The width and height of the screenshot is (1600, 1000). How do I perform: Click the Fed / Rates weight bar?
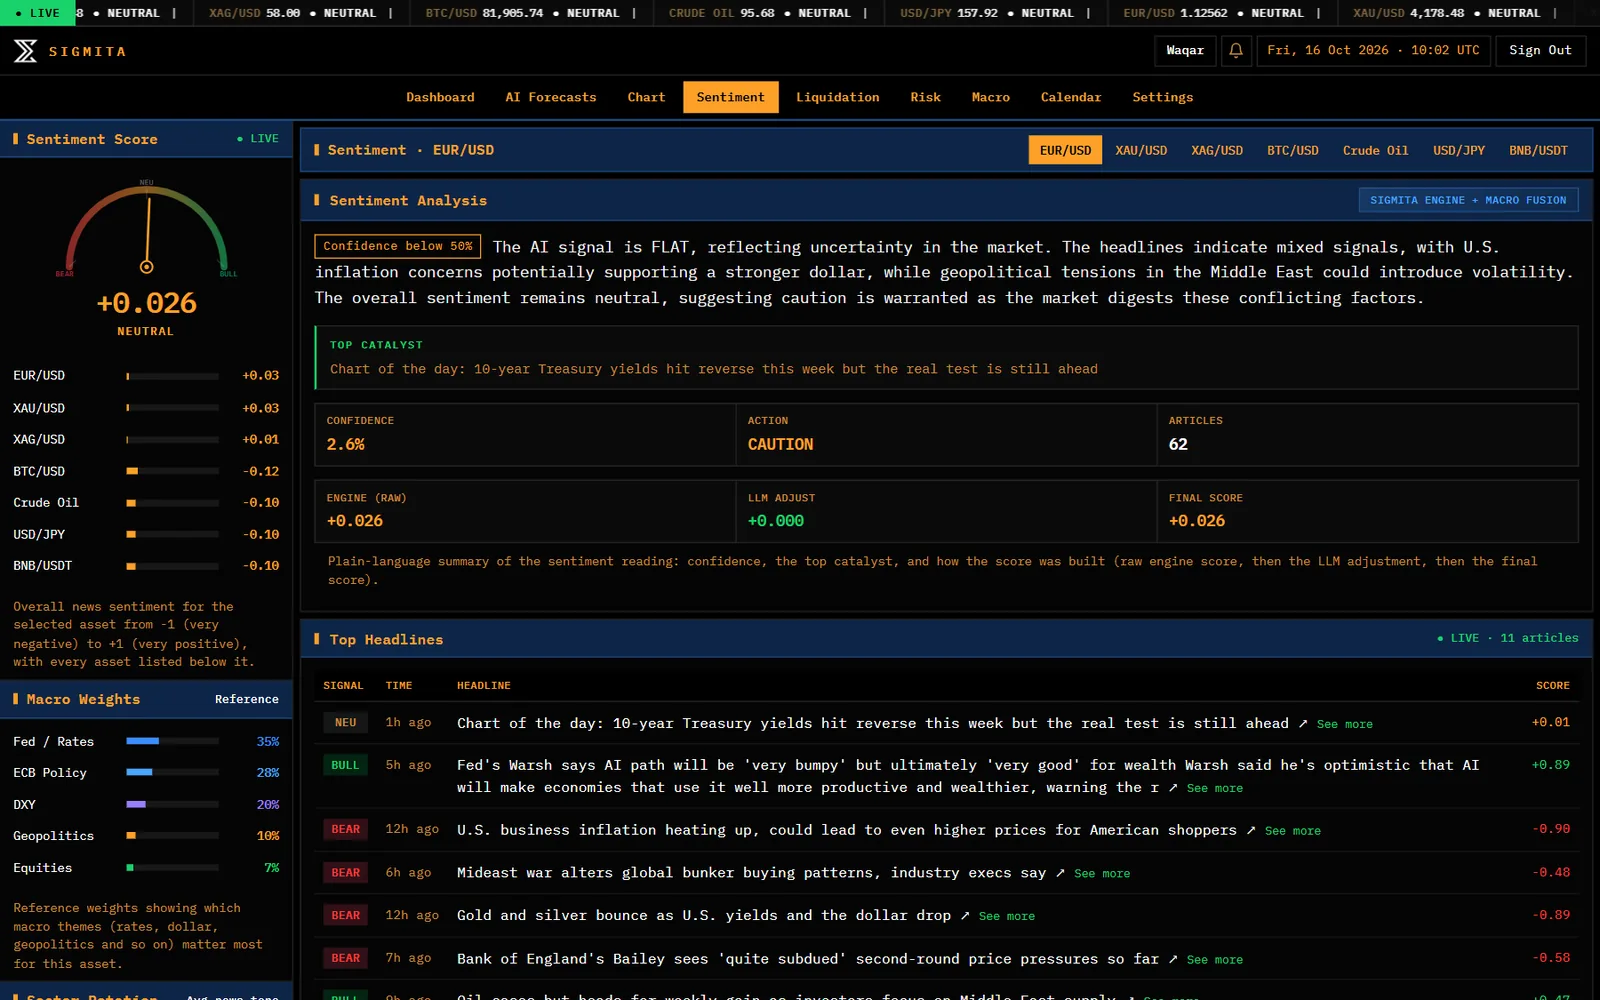[x=172, y=741]
